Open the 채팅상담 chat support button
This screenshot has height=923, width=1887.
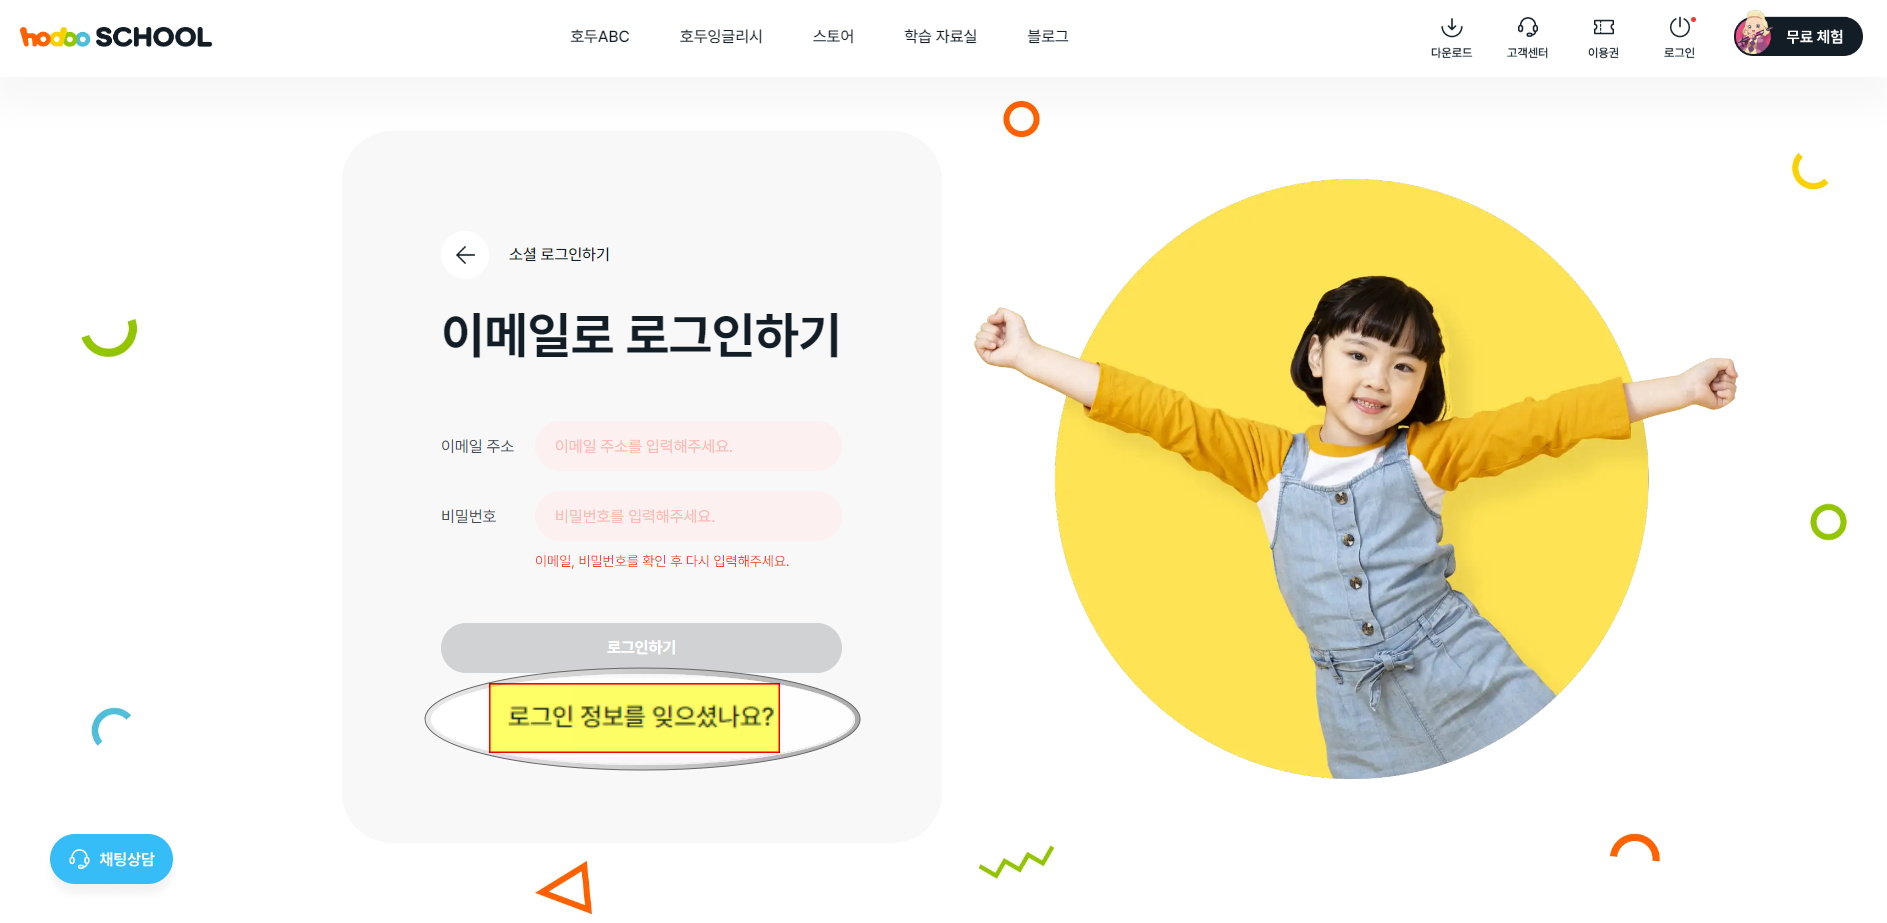(x=111, y=859)
